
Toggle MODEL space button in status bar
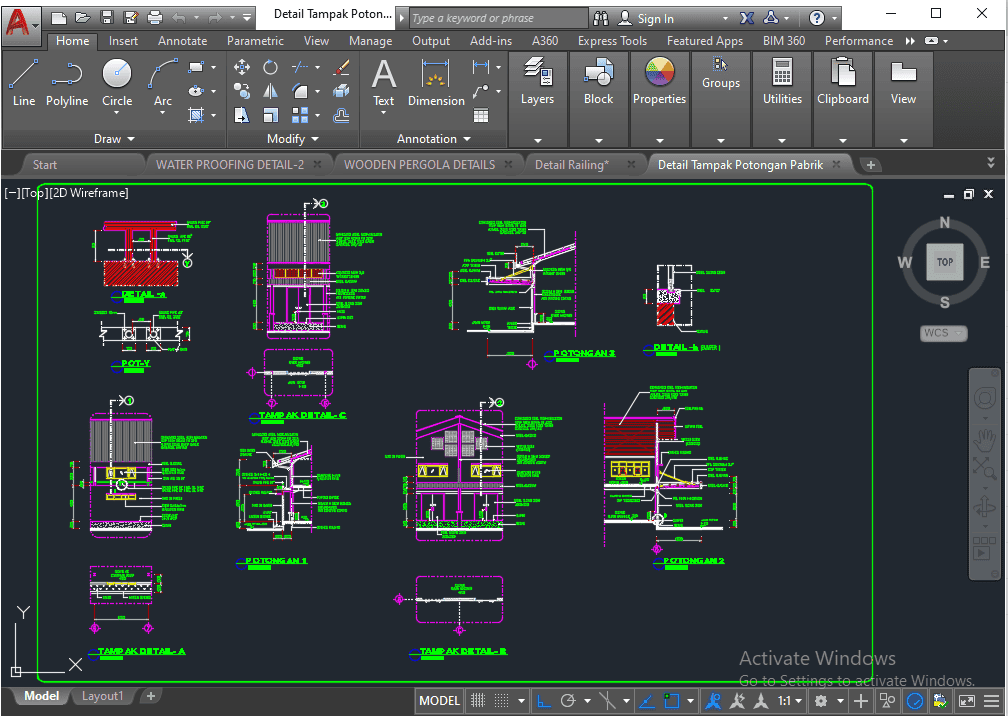tap(439, 701)
